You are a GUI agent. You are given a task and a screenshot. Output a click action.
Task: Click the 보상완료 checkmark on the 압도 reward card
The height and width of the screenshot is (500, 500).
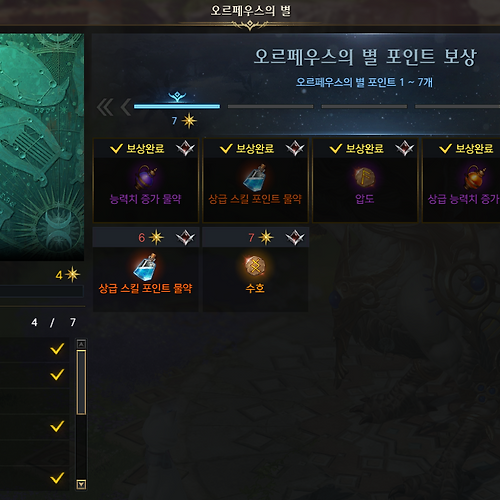336,148
